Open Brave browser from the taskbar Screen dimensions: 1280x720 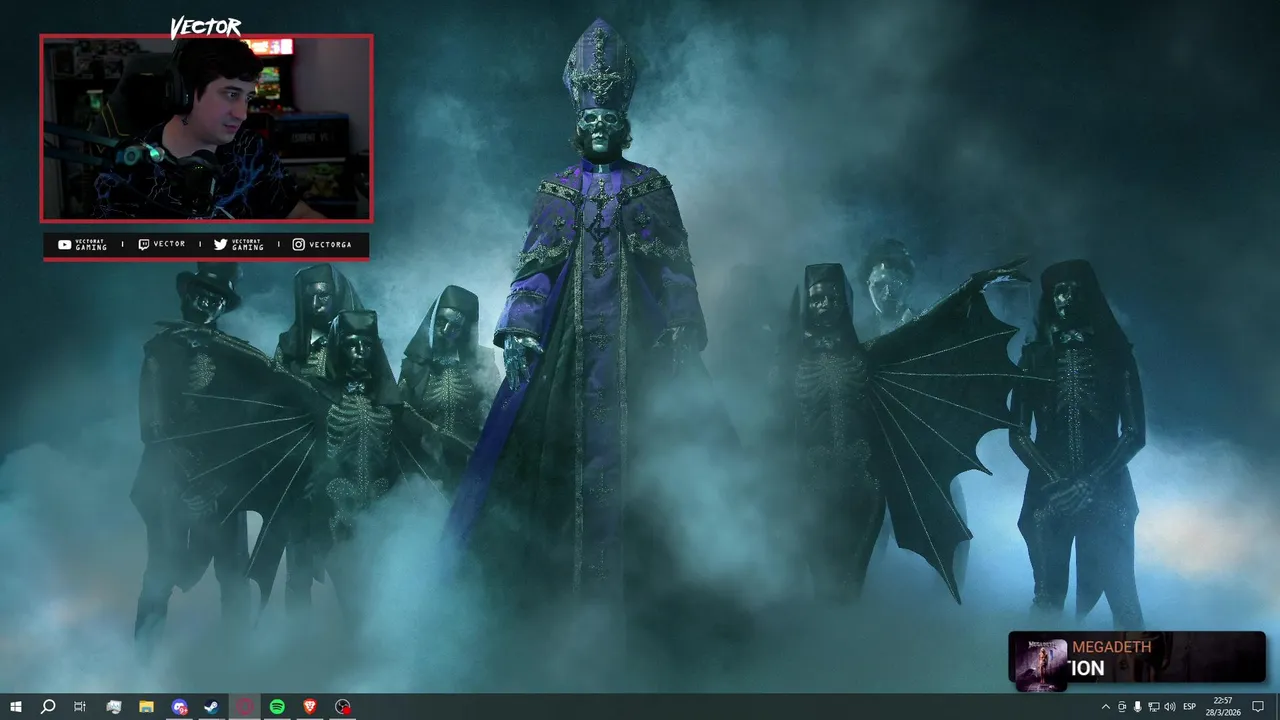tap(310, 707)
